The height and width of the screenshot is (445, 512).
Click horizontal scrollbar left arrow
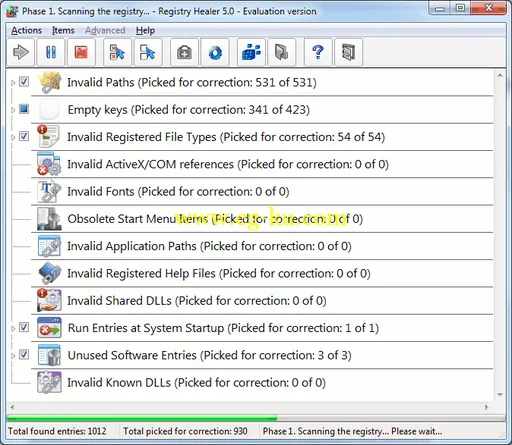pos(12,407)
